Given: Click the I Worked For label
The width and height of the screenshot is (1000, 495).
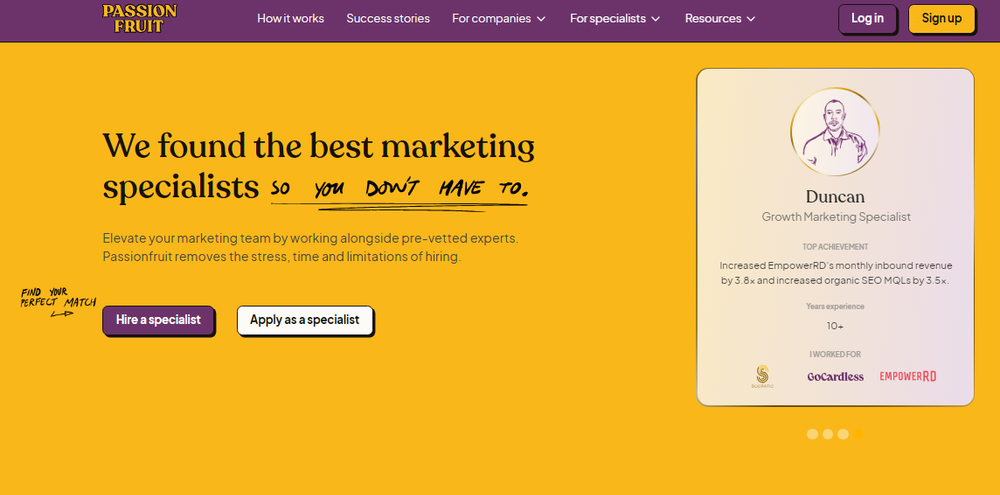Looking at the screenshot, I should [x=835, y=354].
